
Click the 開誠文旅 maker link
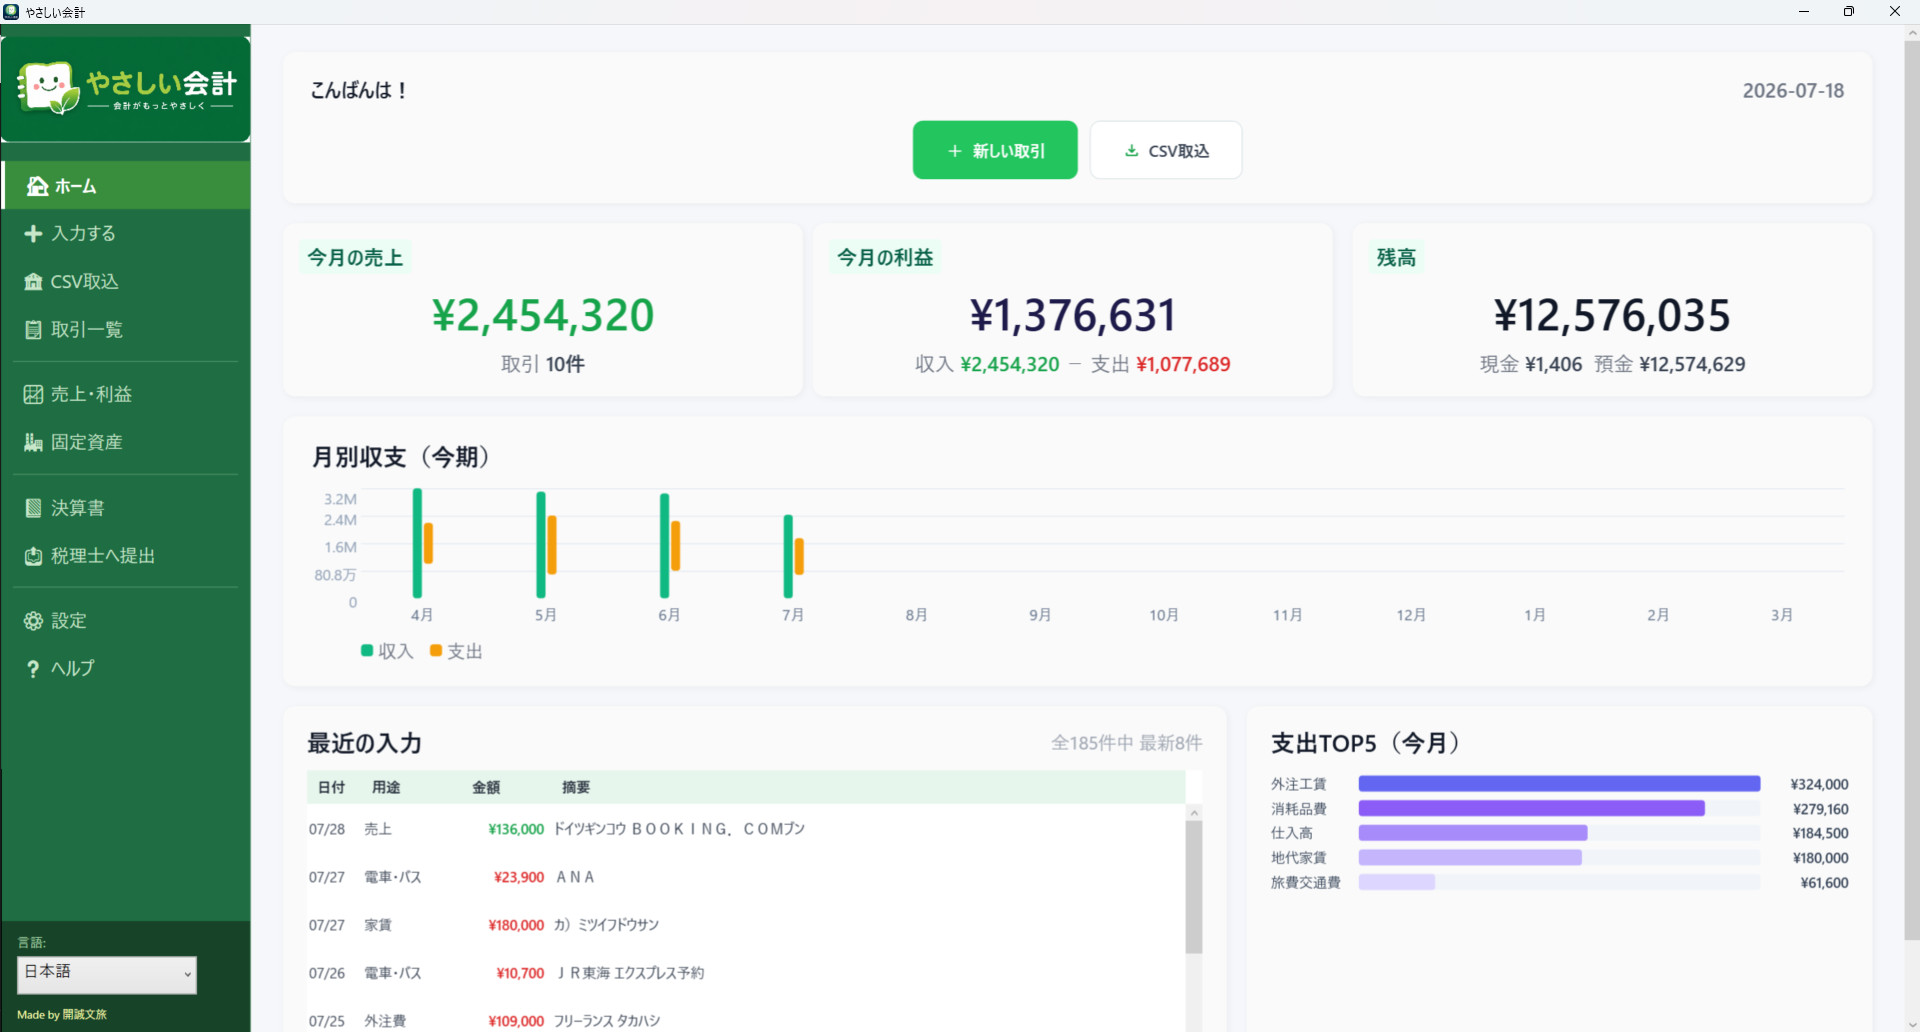[85, 1014]
